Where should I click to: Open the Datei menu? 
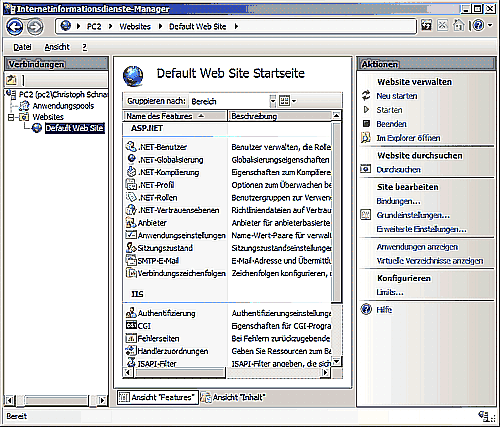pyautogui.click(x=22, y=47)
